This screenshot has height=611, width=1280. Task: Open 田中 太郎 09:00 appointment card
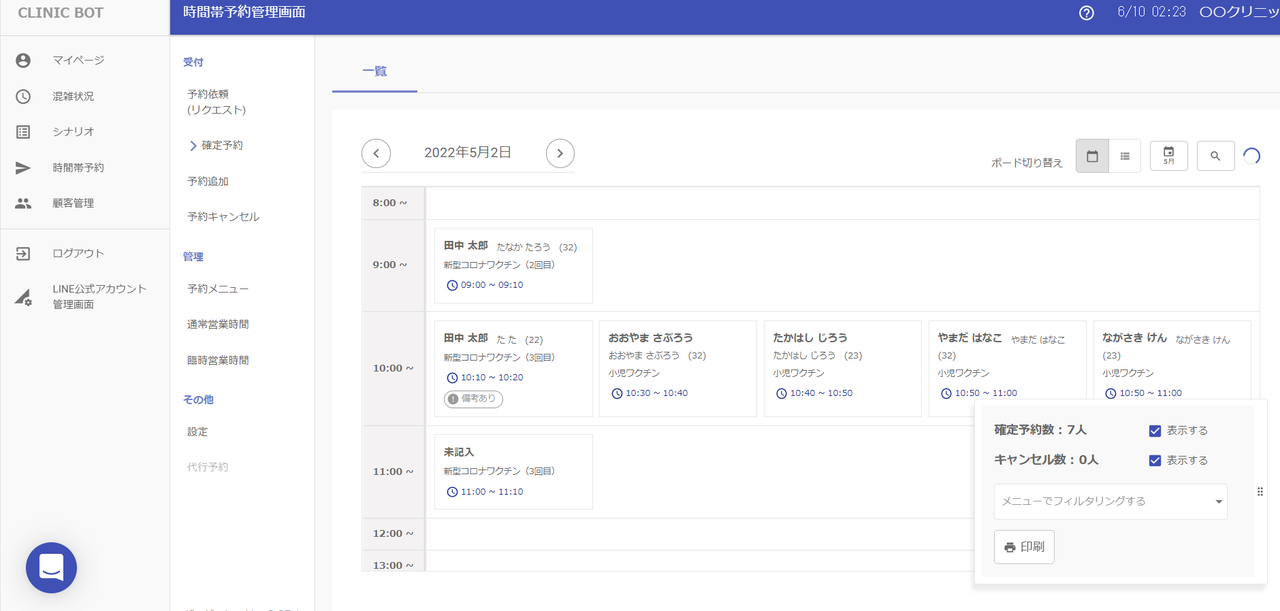[513, 265]
